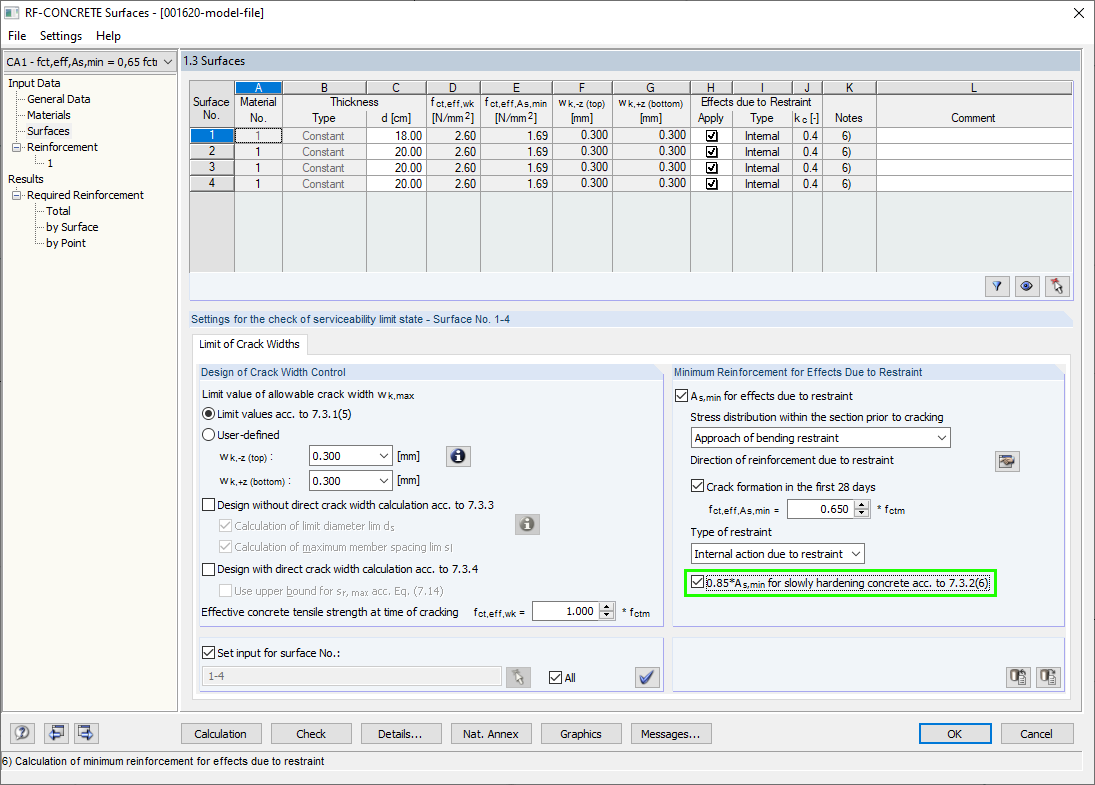Open the Settings menu
Screen dimensions: 1095x785
coord(60,35)
